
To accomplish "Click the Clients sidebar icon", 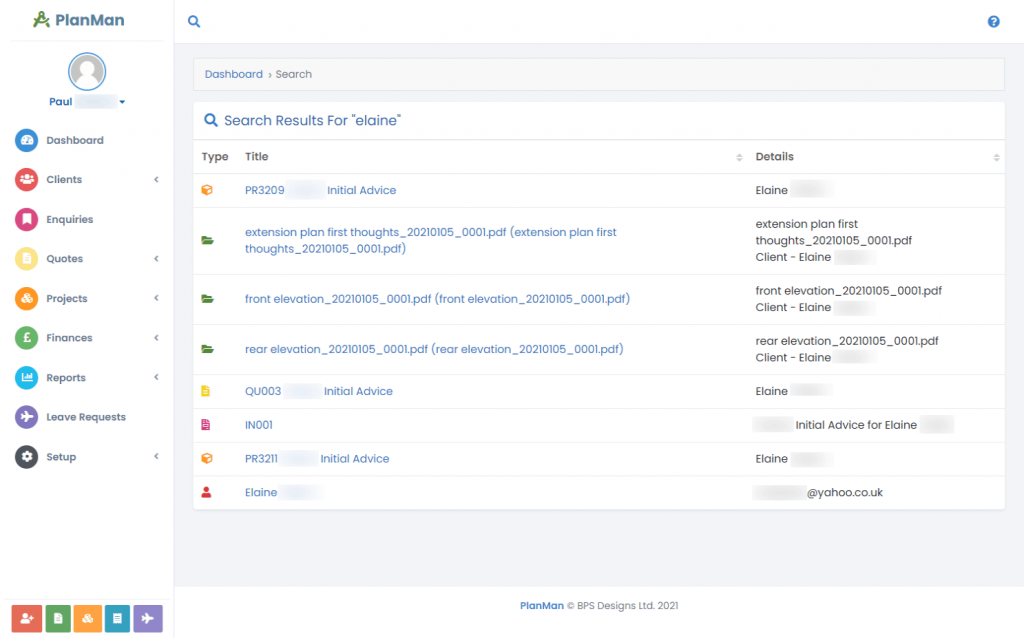I will coord(27,180).
